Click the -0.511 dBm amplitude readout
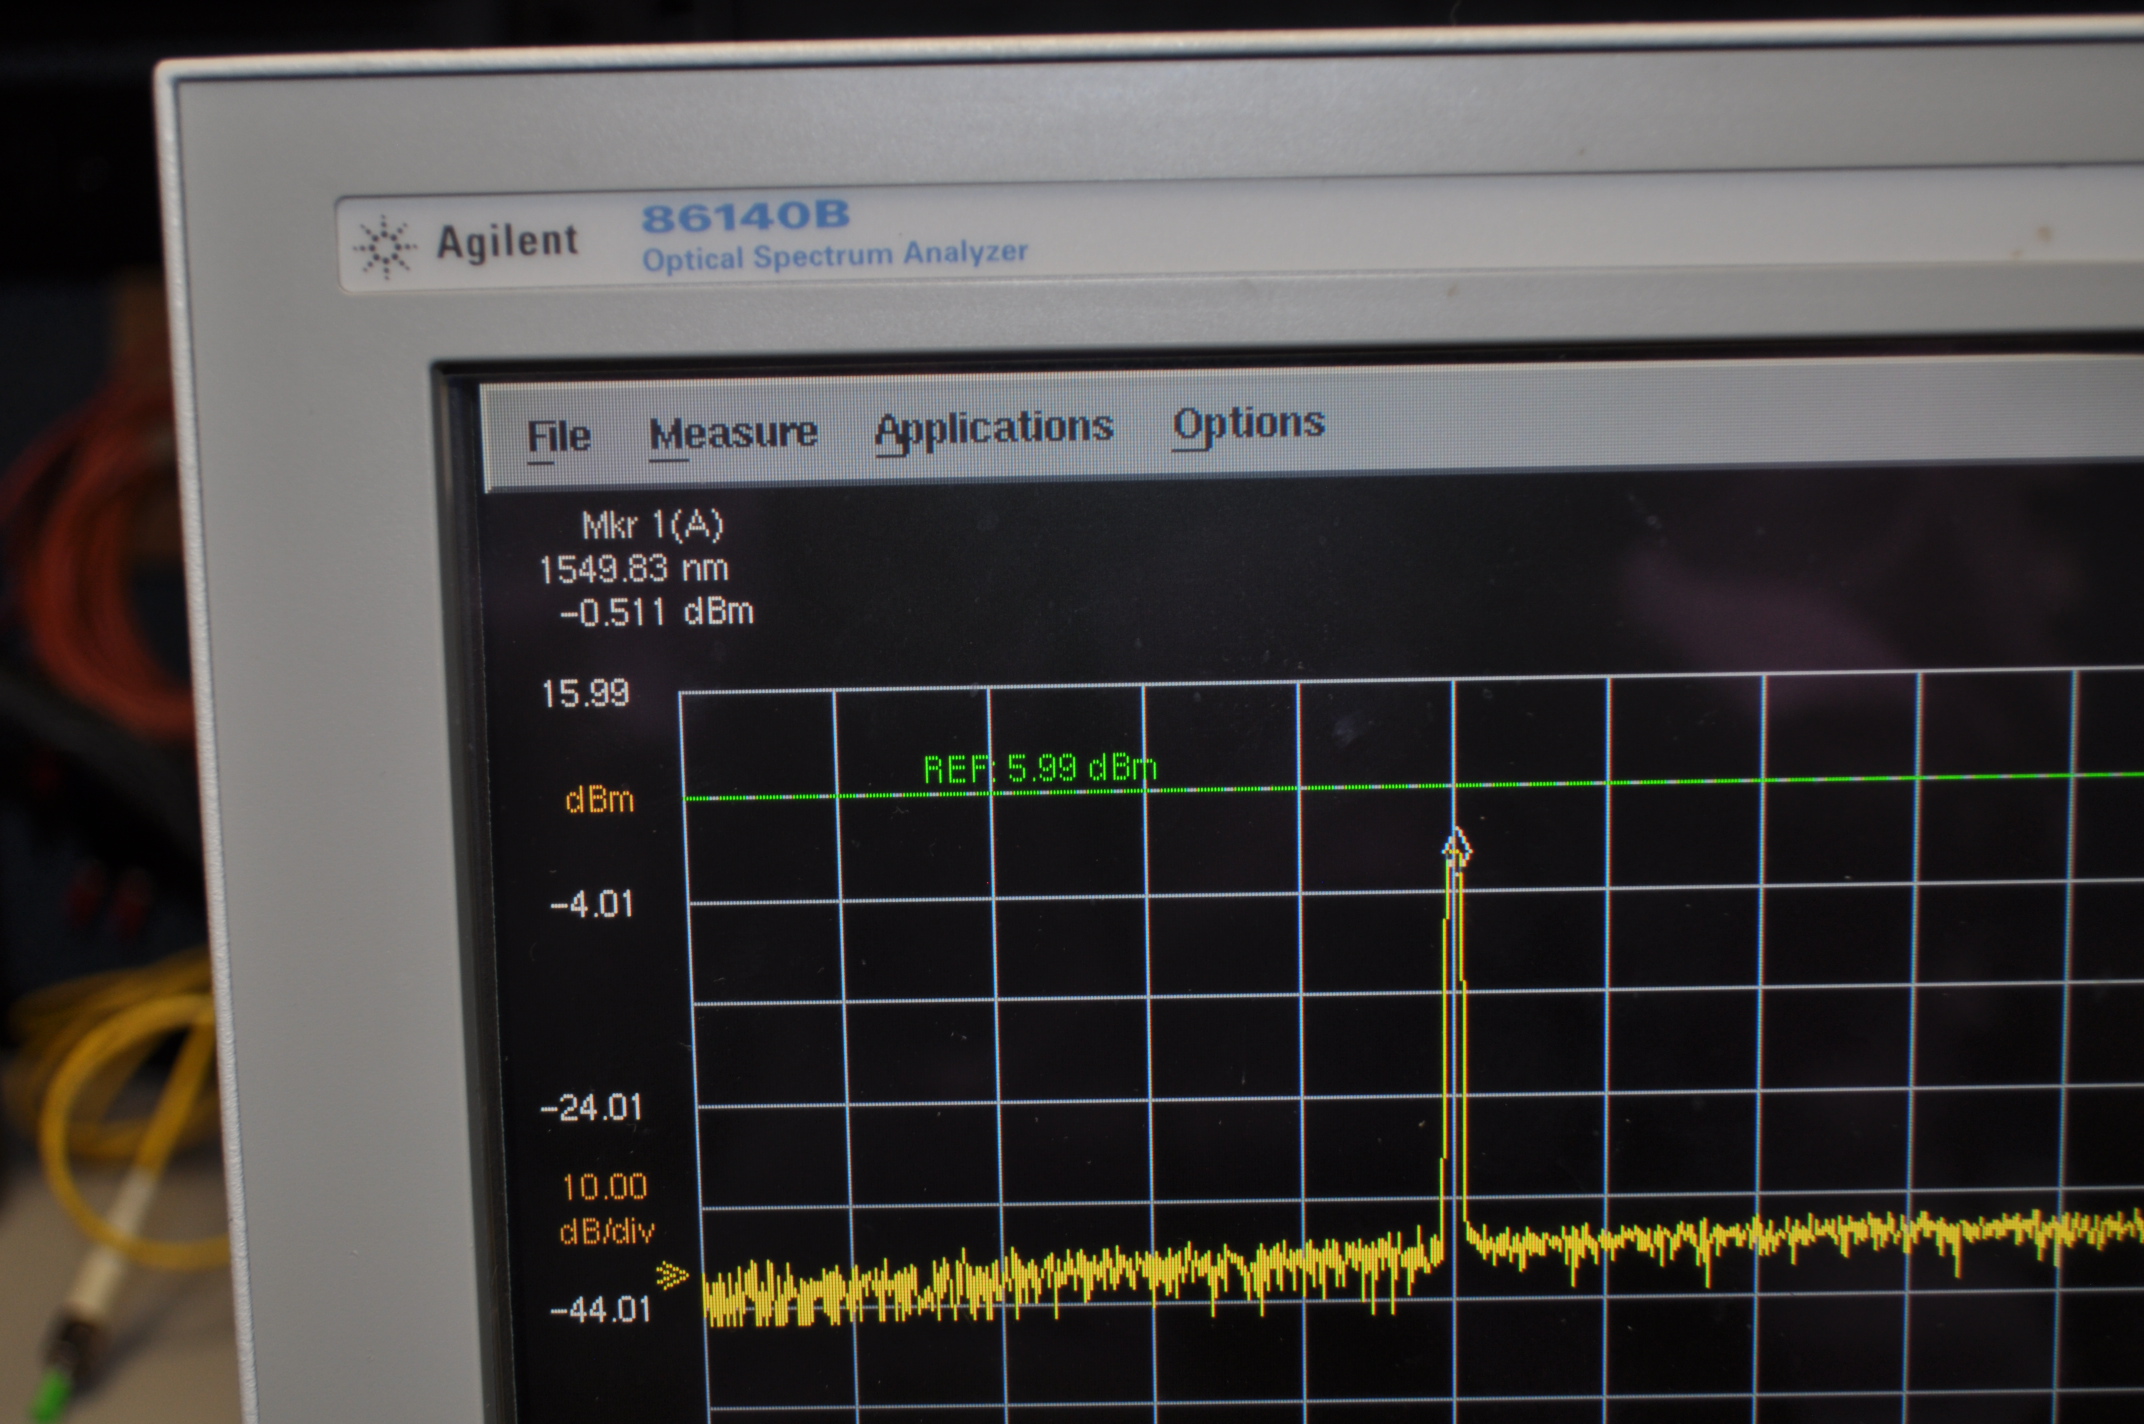Screen dimensions: 2144x1424 tap(656, 612)
